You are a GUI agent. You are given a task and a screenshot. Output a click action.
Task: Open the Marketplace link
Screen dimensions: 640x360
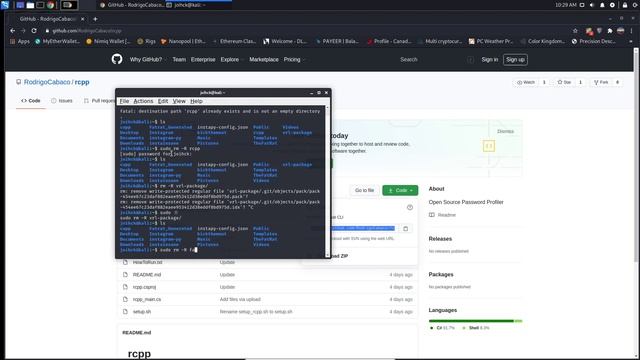(x=264, y=59)
